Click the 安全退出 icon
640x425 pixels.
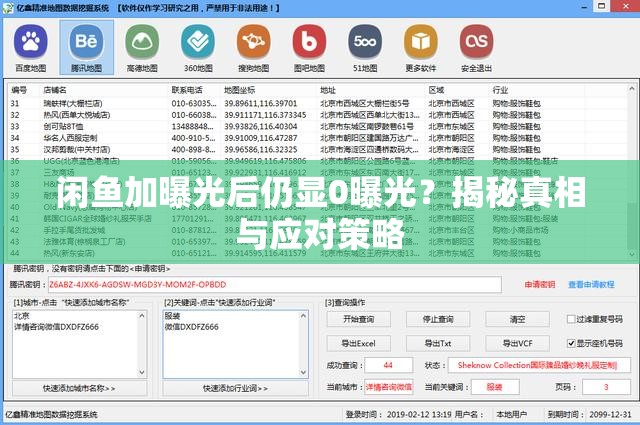tap(476, 48)
